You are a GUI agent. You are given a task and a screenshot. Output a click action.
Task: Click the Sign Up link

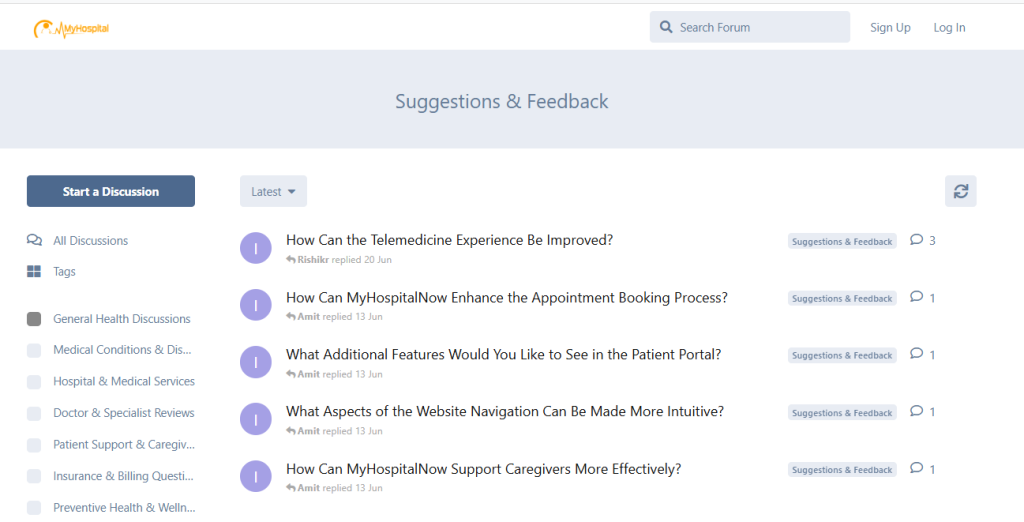tap(890, 28)
